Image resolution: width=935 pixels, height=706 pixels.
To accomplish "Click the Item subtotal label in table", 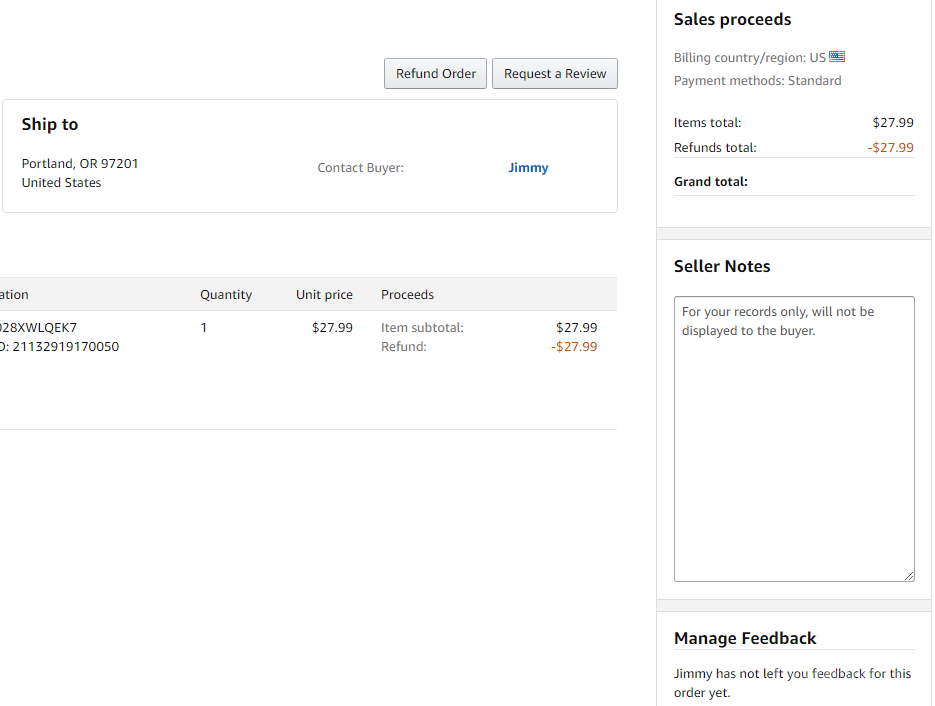I will [422, 328].
